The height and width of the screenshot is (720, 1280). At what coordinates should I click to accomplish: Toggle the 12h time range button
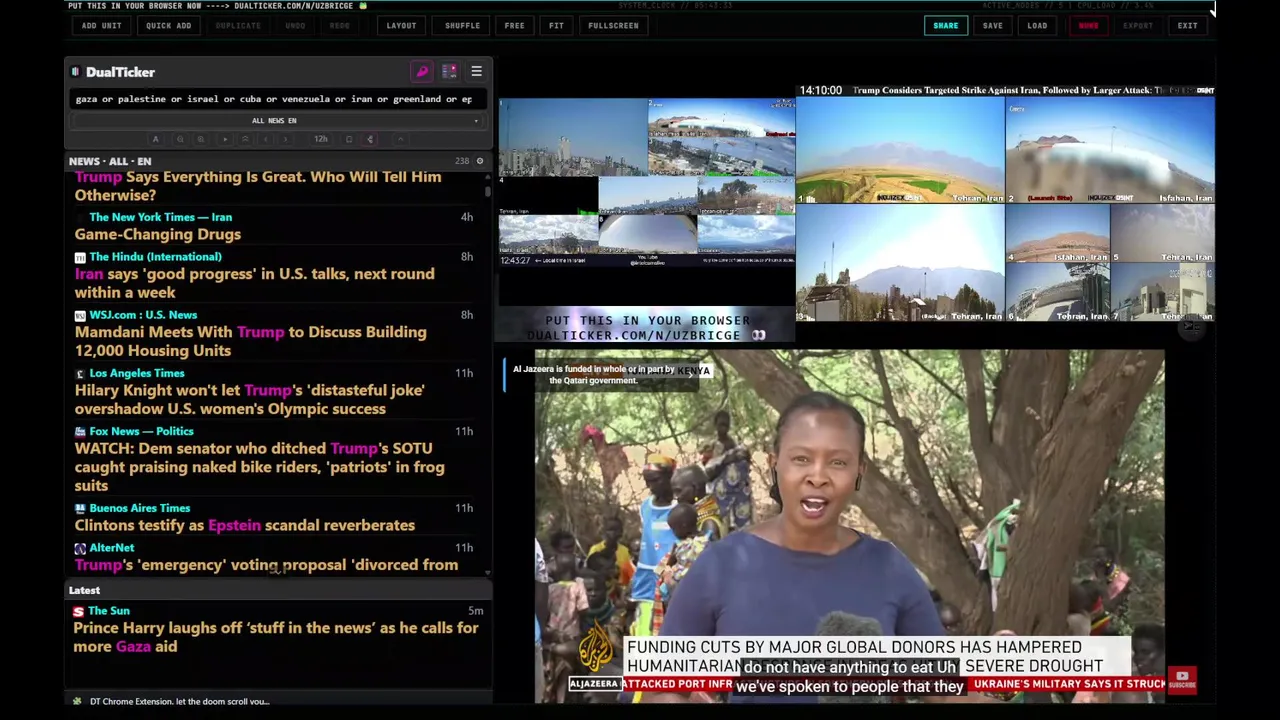click(321, 139)
